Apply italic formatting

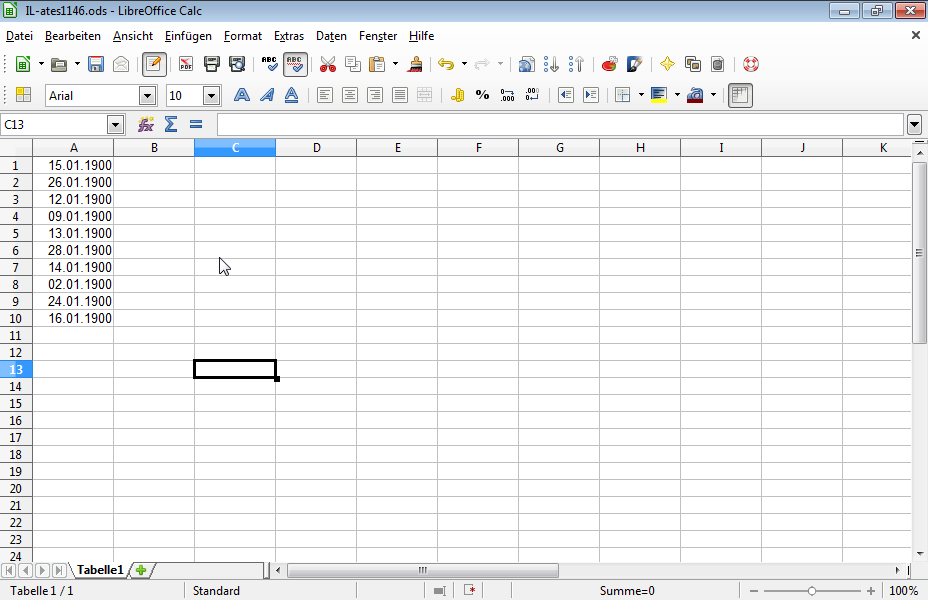click(x=267, y=95)
